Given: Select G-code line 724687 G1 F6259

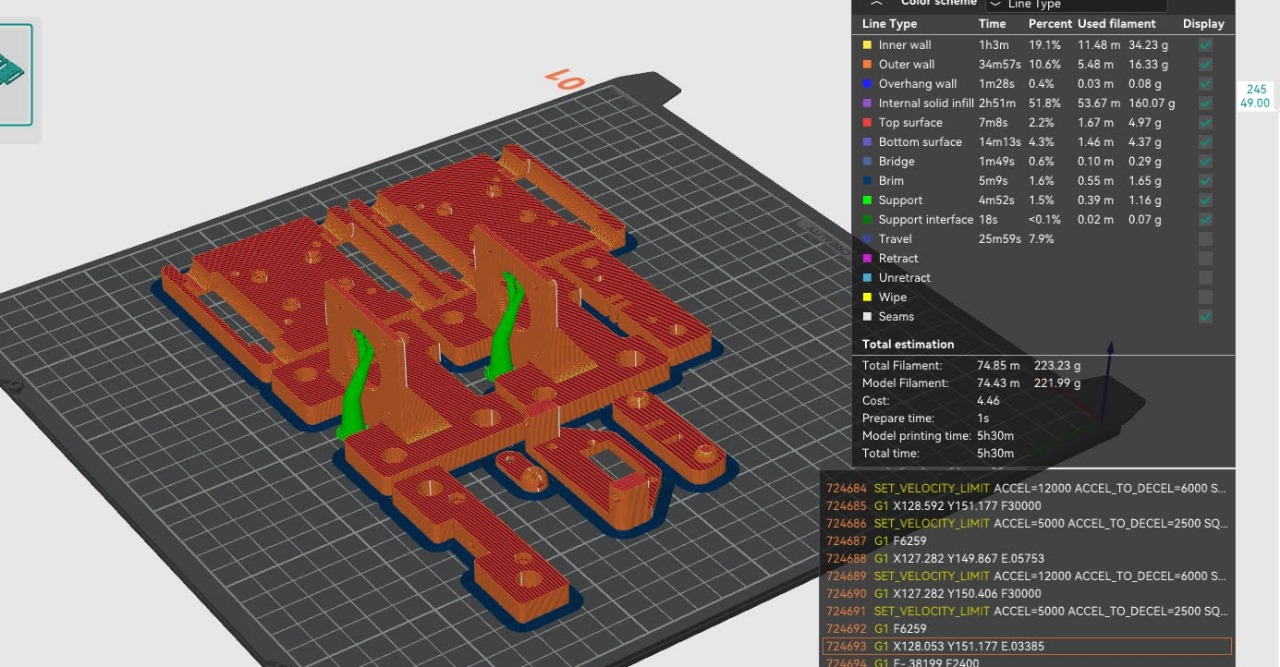Looking at the screenshot, I should (1028, 541).
